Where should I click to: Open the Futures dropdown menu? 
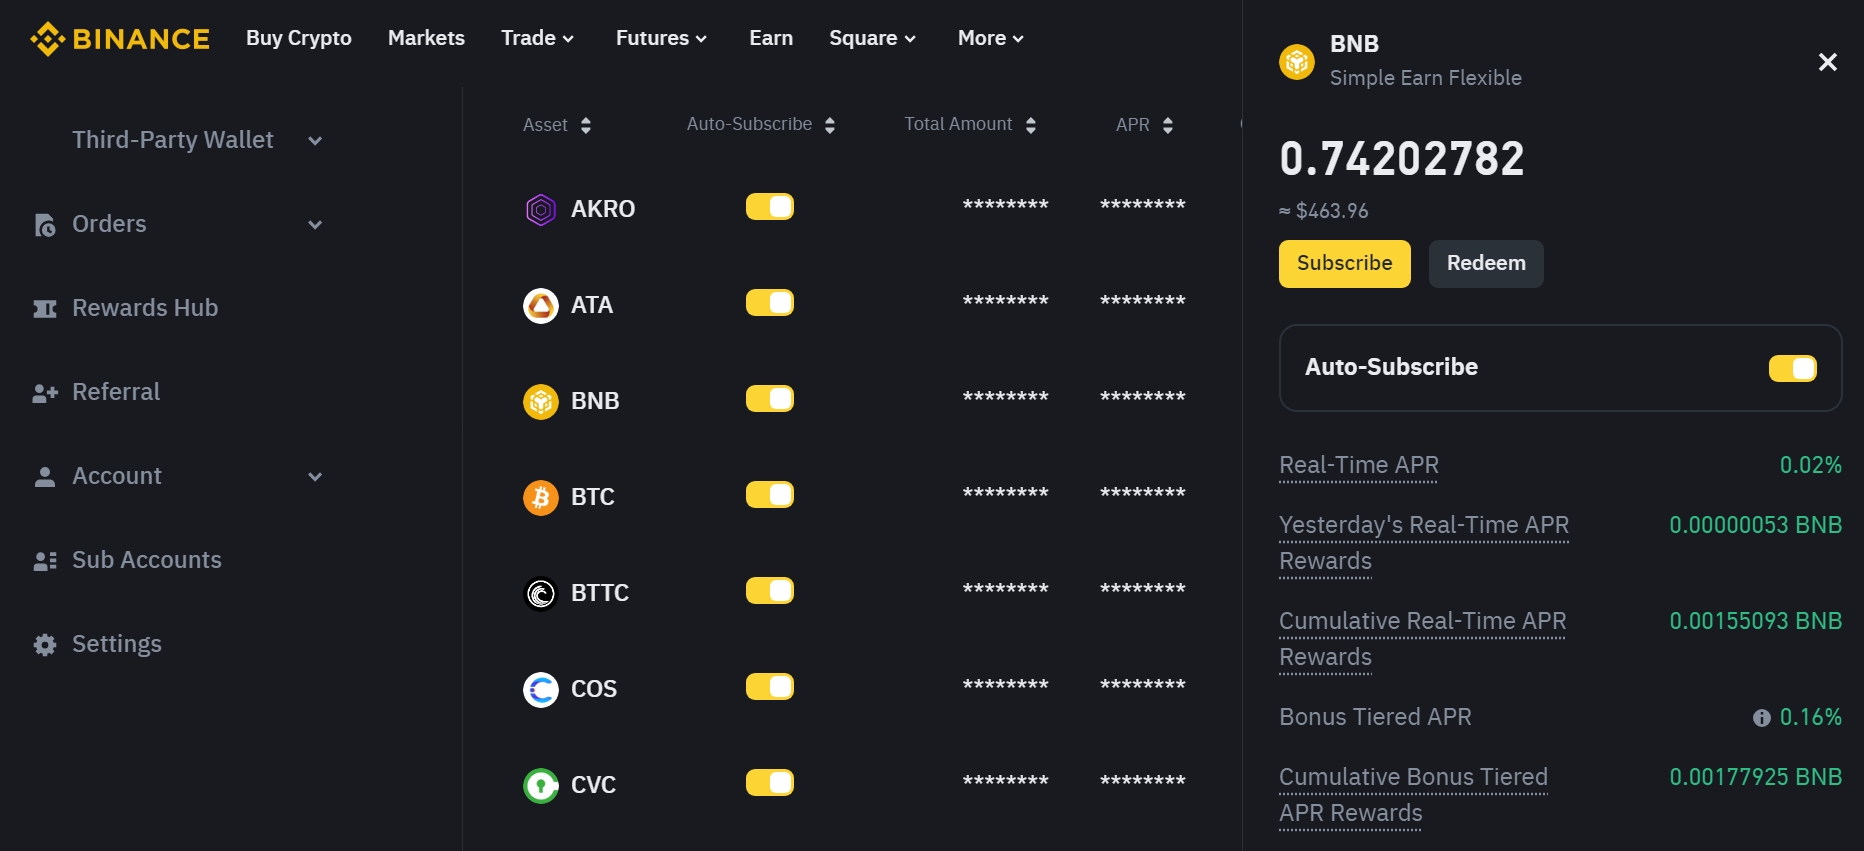661,38
